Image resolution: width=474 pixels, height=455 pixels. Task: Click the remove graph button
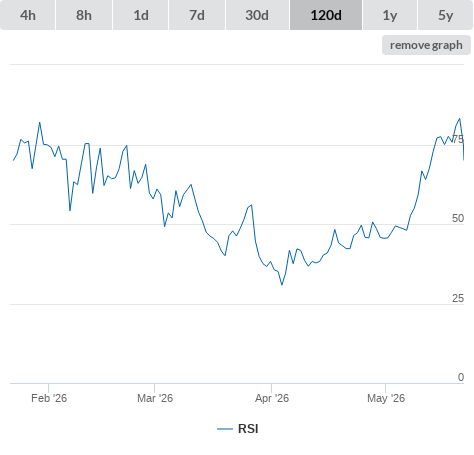[x=426, y=45]
